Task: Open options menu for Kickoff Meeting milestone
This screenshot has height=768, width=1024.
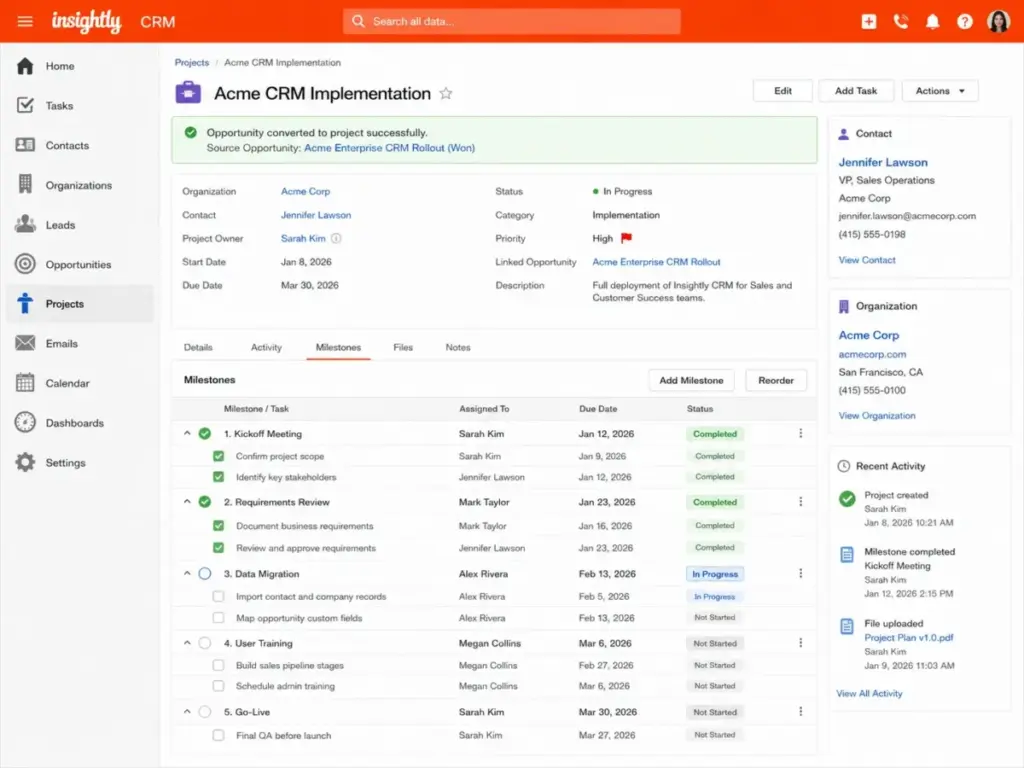Action: tap(801, 434)
